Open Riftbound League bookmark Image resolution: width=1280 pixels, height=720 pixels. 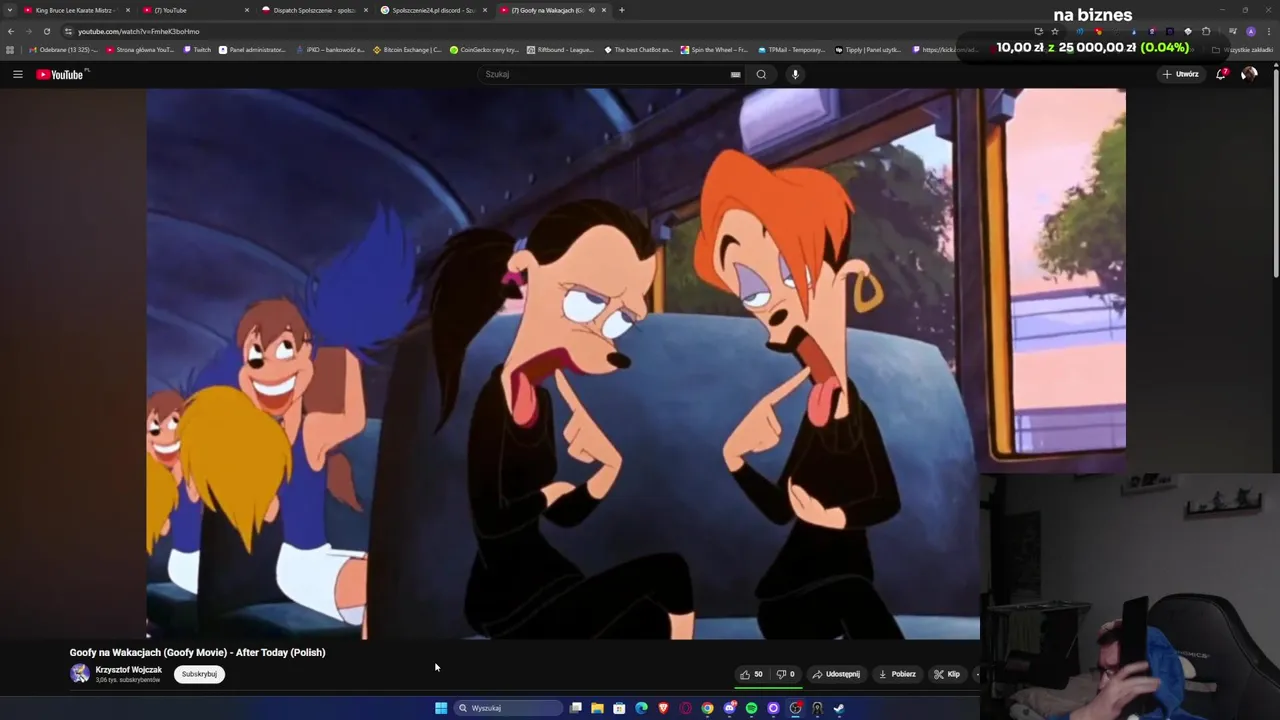tap(560, 49)
